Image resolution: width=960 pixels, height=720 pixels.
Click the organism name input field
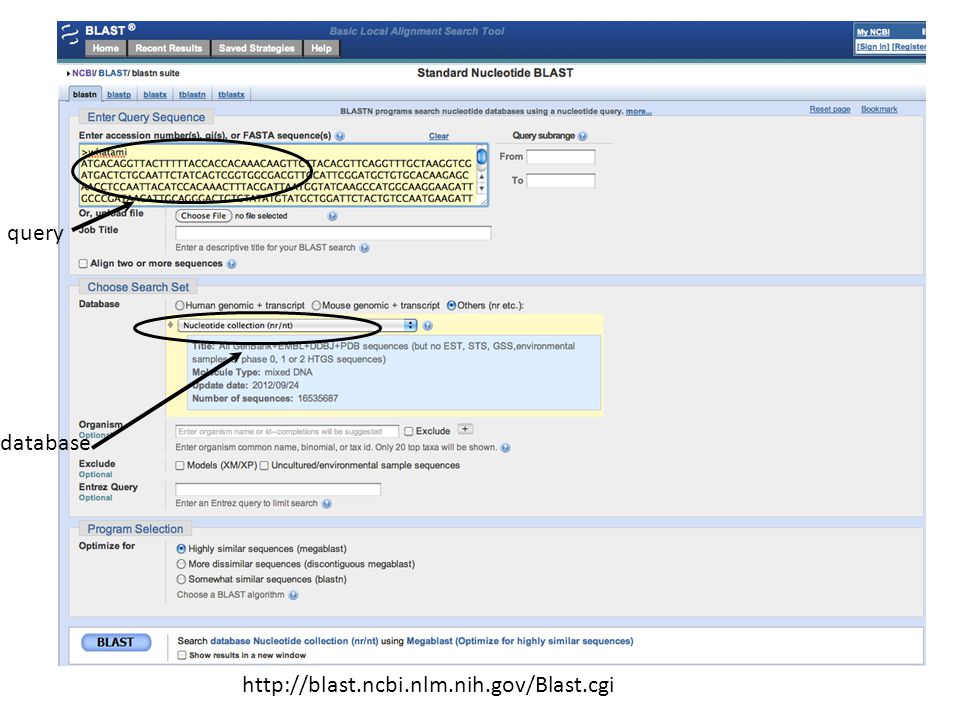coord(287,432)
